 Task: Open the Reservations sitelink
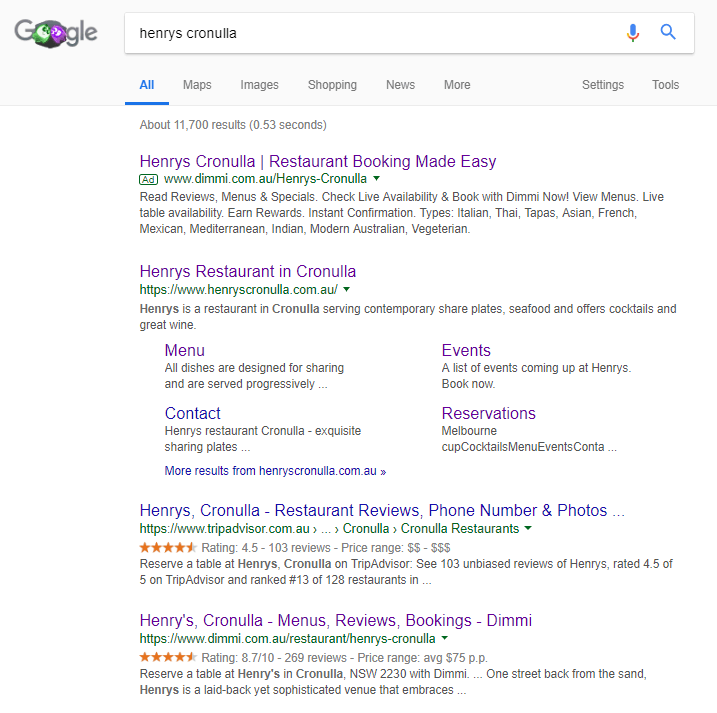pos(488,413)
